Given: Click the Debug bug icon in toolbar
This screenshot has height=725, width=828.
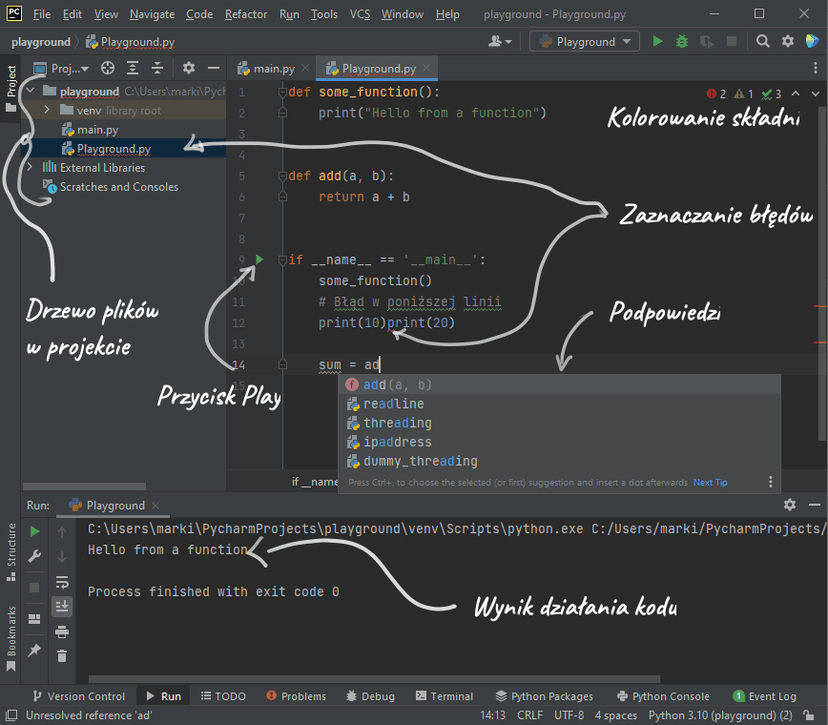Looking at the screenshot, I should [x=682, y=42].
